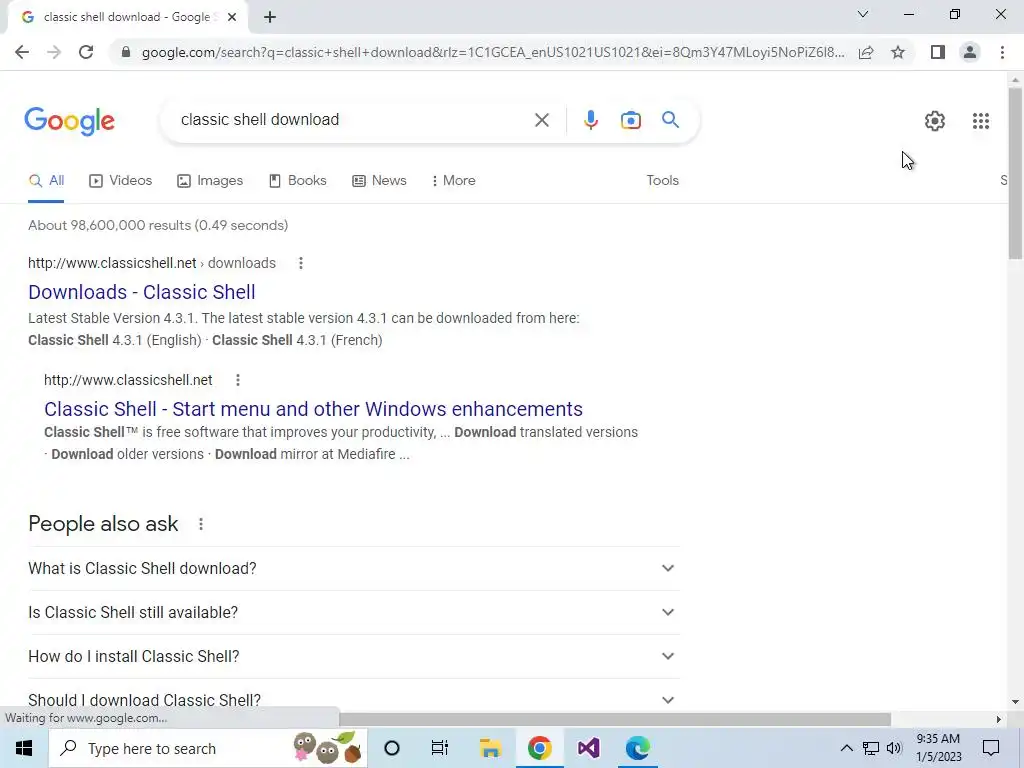Open Google quick settings gear
The height and width of the screenshot is (768, 1024).
click(x=935, y=121)
